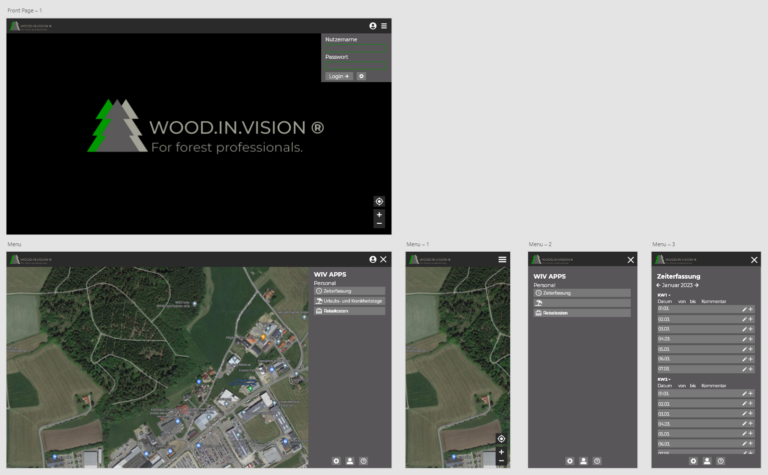Open Reisekosten in Menu frame
This screenshot has width=768, height=475.
(x=350, y=311)
